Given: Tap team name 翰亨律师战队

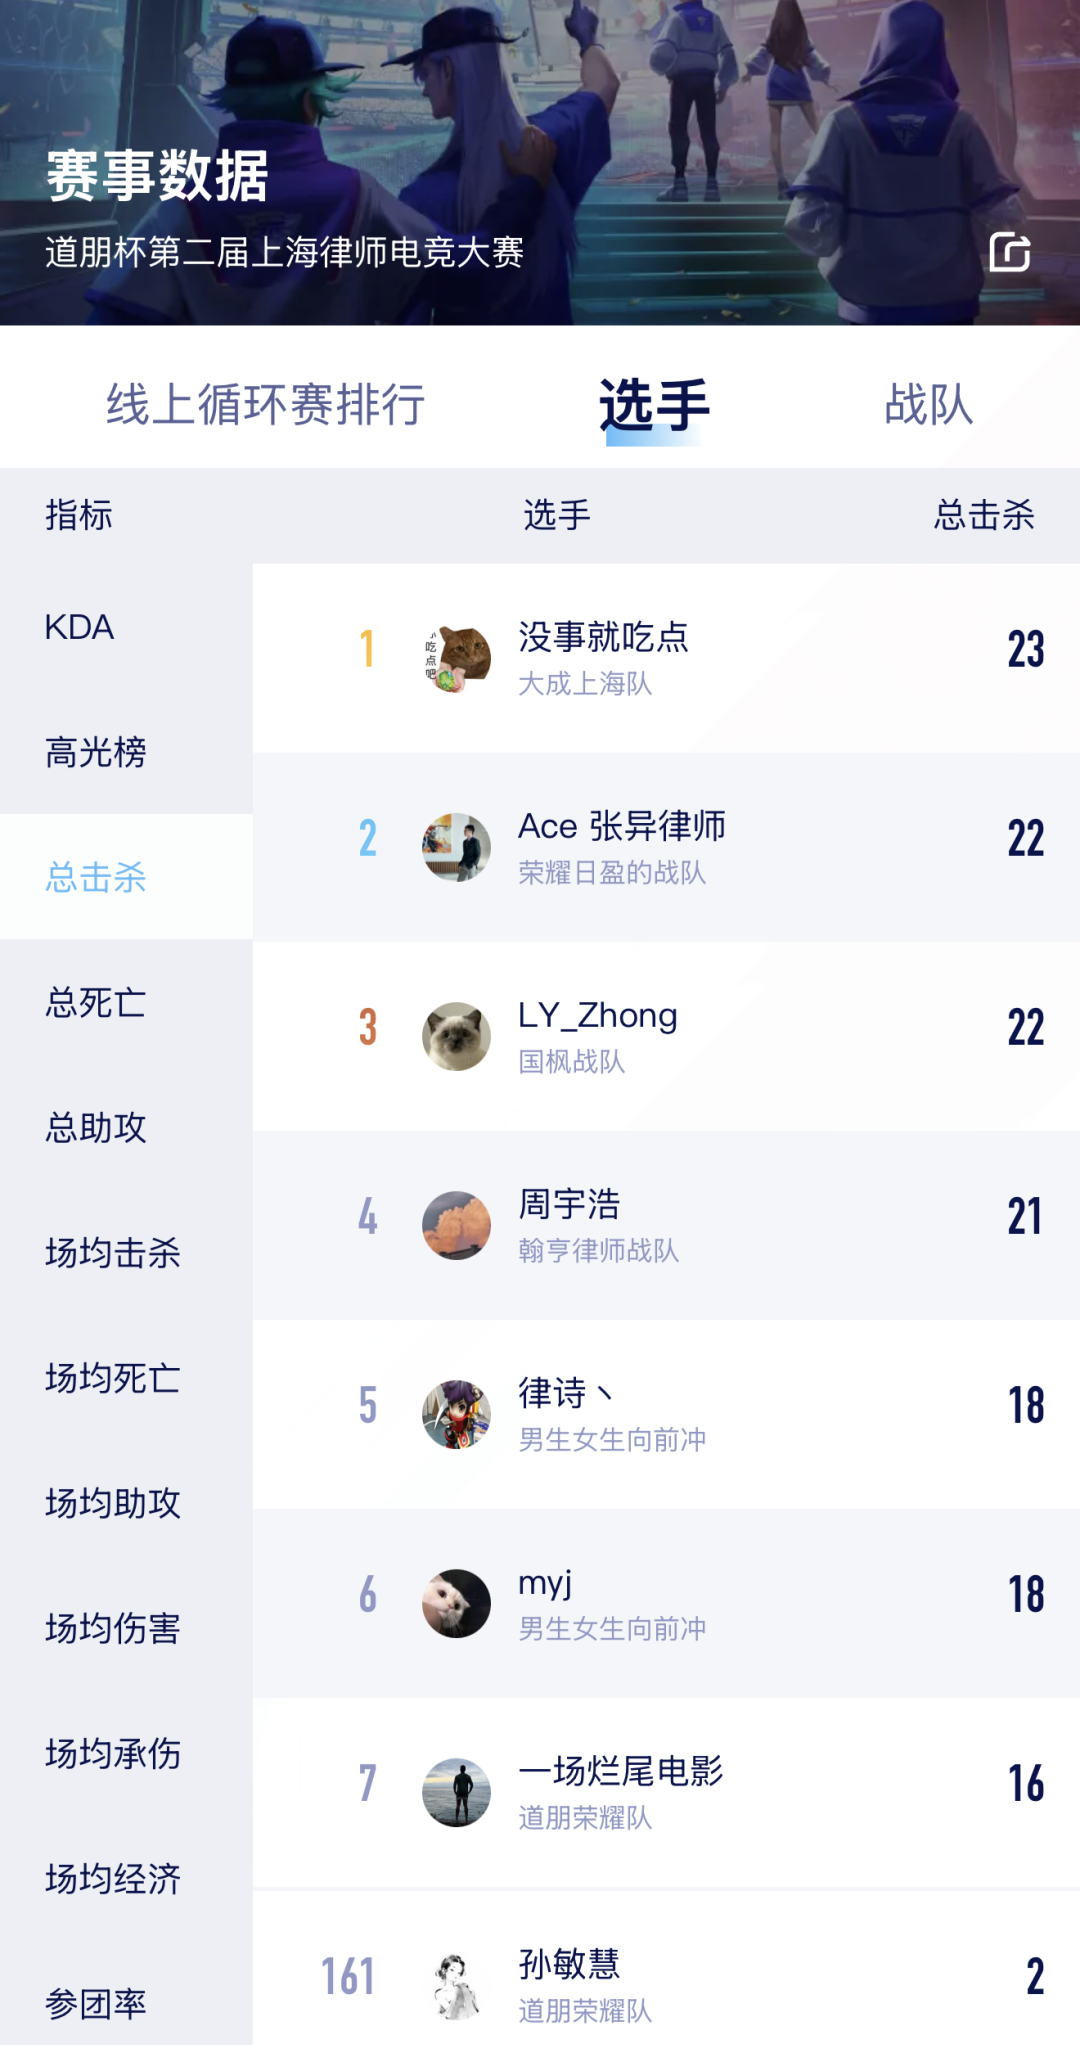Looking at the screenshot, I should (599, 1251).
